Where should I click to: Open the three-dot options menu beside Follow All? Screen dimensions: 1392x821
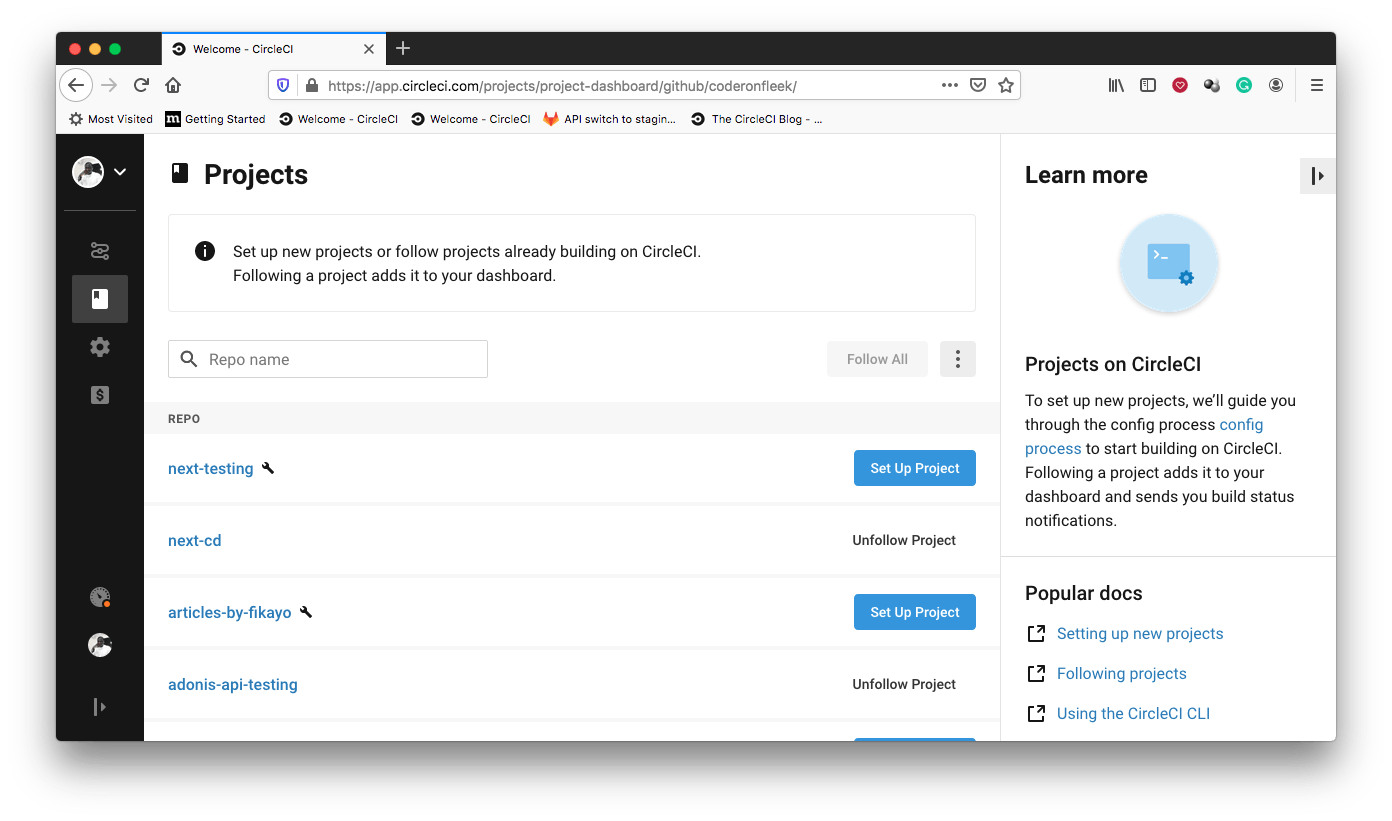[957, 359]
